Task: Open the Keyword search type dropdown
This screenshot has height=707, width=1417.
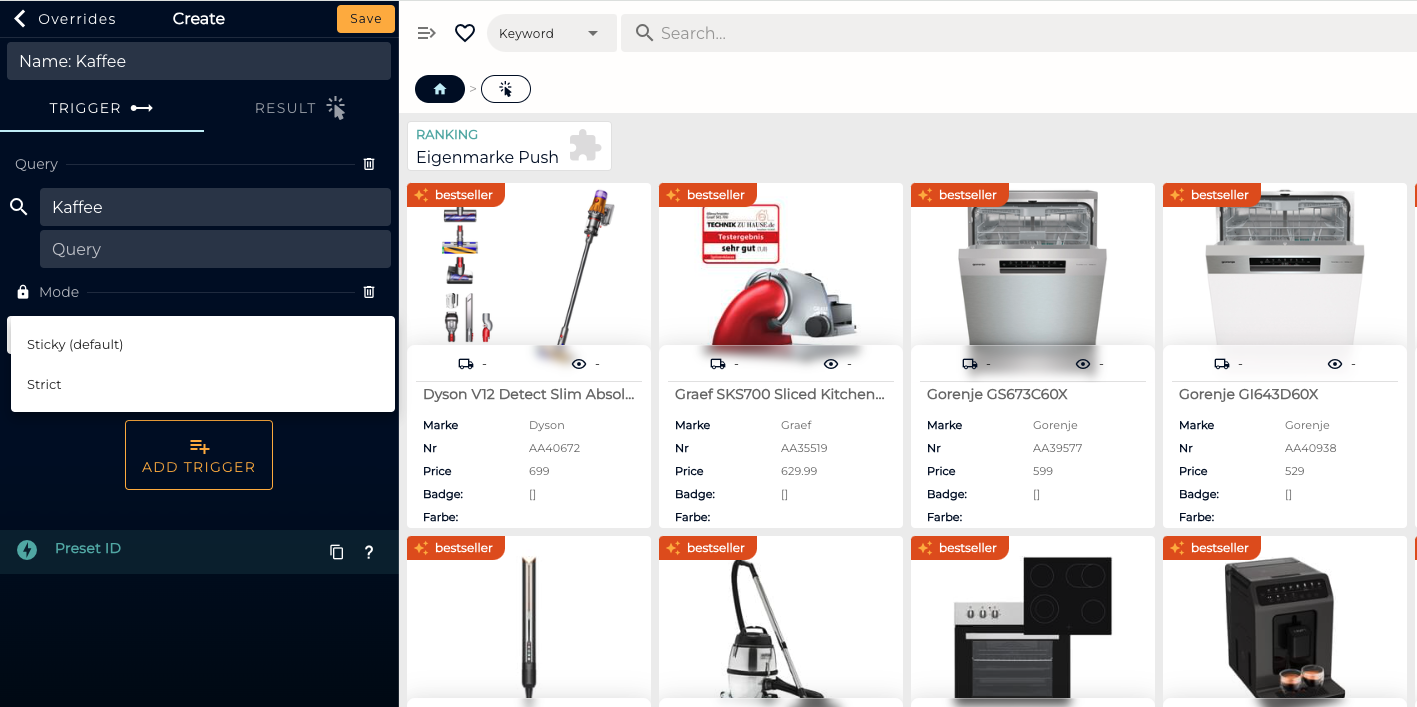Action: click(551, 33)
